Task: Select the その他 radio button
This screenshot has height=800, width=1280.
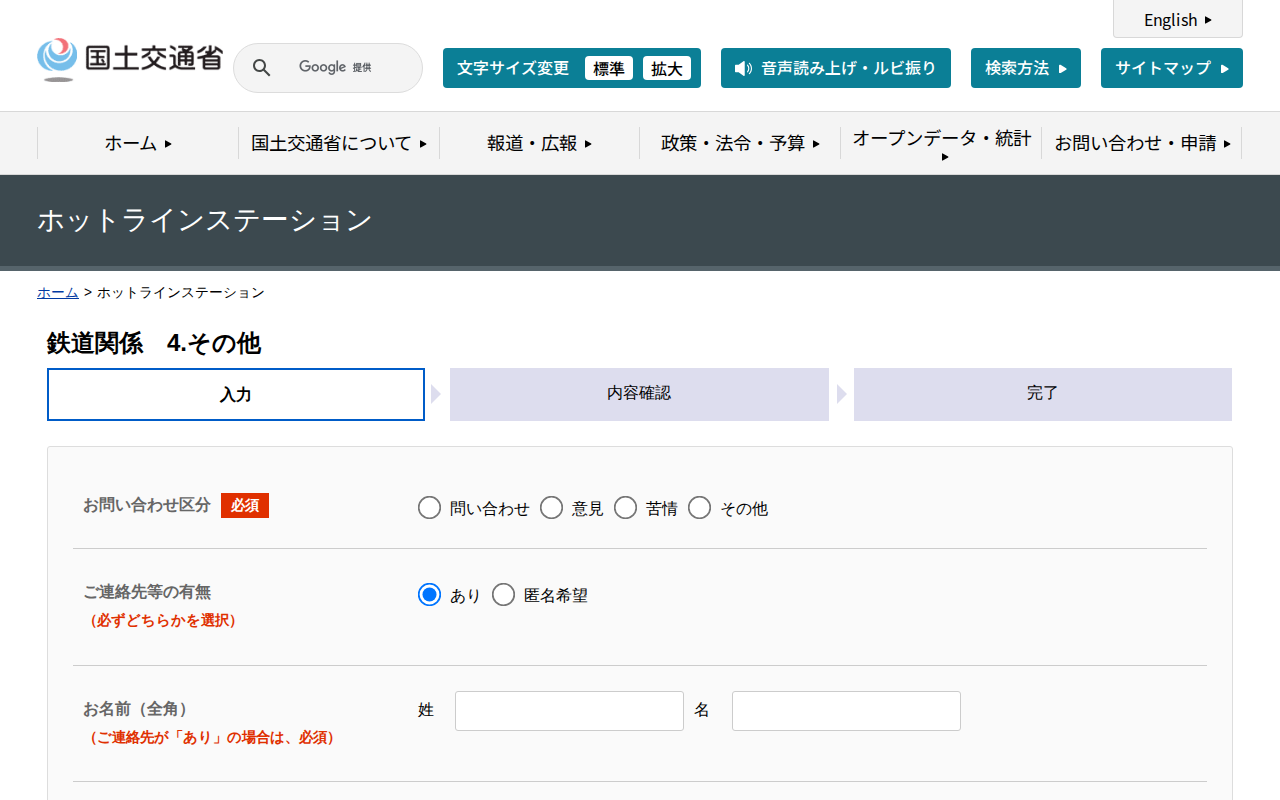Action: pyautogui.click(x=699, y=508)
